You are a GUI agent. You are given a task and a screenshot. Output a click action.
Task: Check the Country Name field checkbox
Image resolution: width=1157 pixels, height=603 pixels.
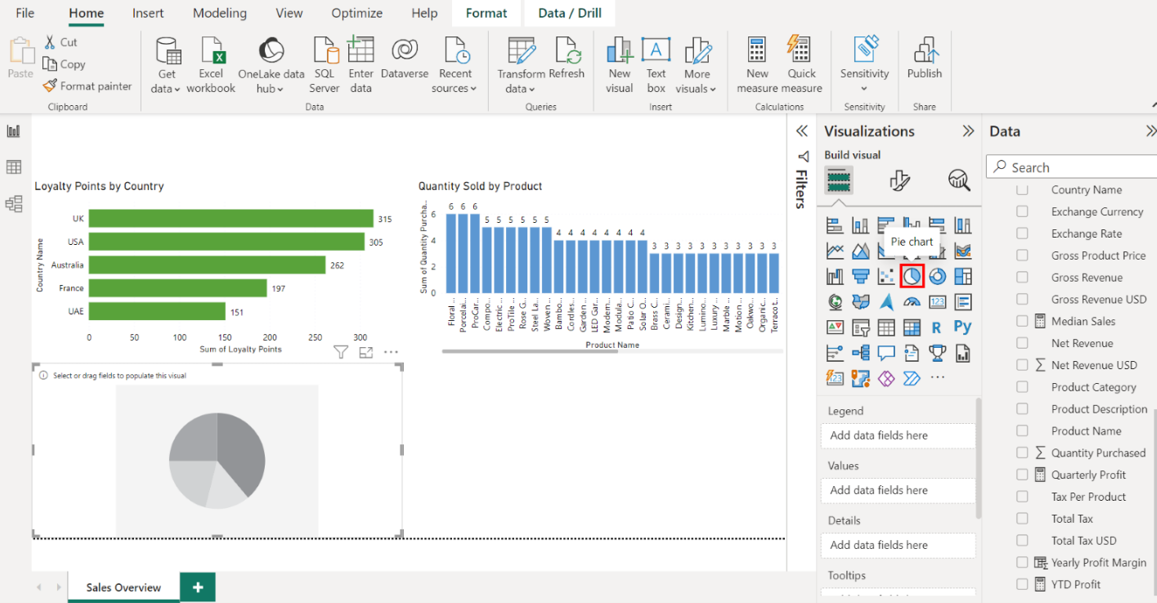[x=1022, y=190]
